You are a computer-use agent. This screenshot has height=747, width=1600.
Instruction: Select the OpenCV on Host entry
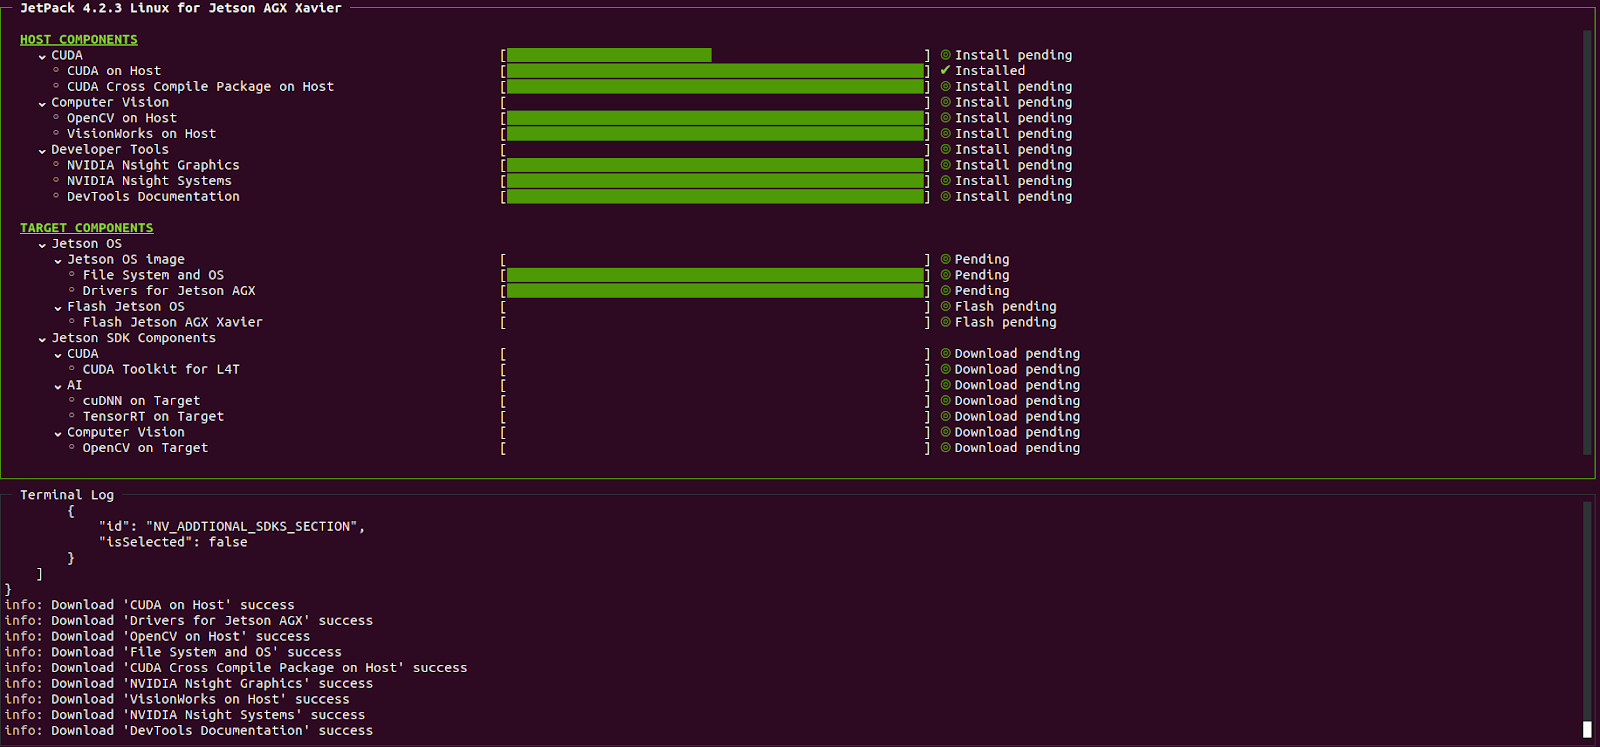[122, 118]
